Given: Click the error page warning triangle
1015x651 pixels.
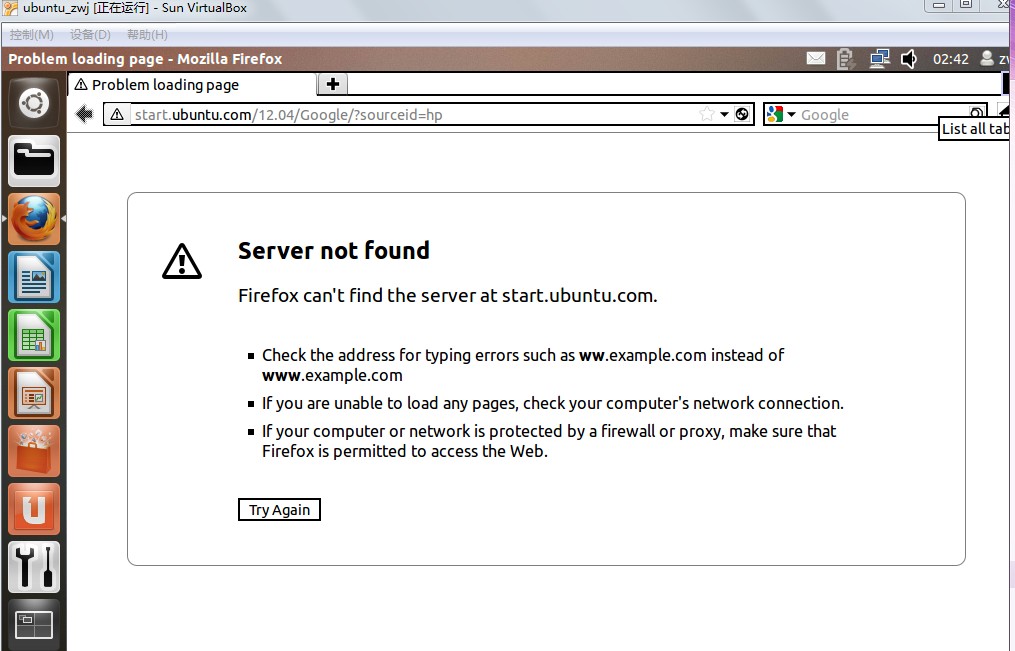Looking at the screenshot, I should 182,261.
